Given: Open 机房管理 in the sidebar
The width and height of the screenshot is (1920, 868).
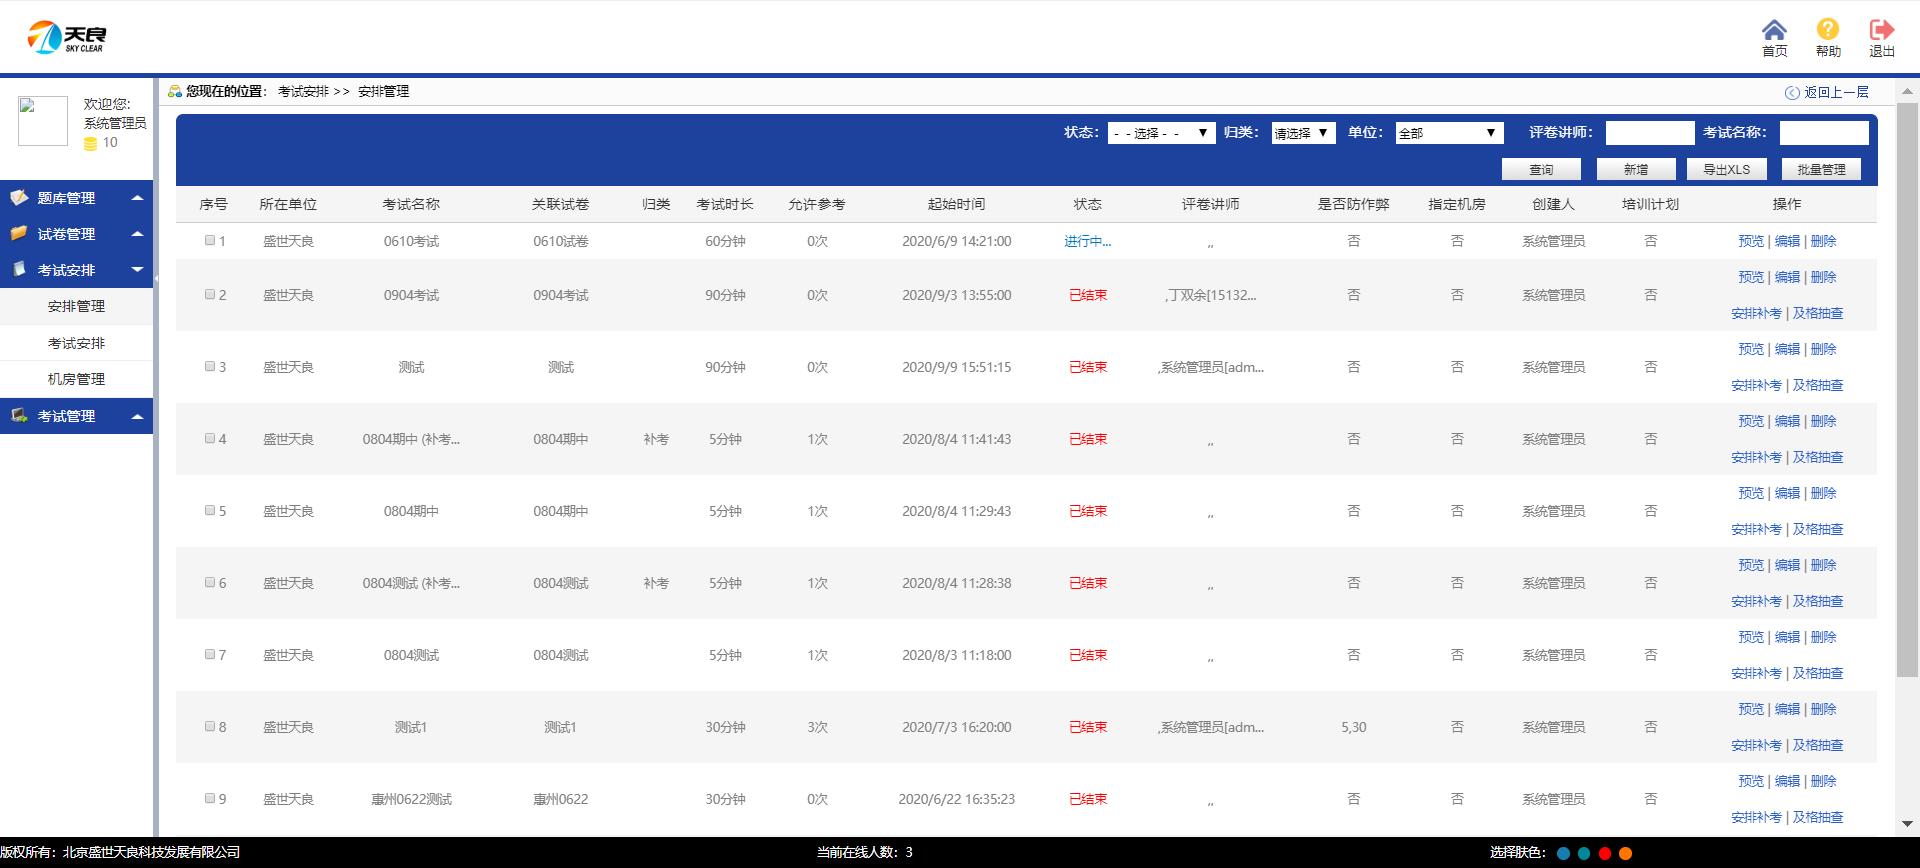Looking at the screenshot, I should (76, 379).
